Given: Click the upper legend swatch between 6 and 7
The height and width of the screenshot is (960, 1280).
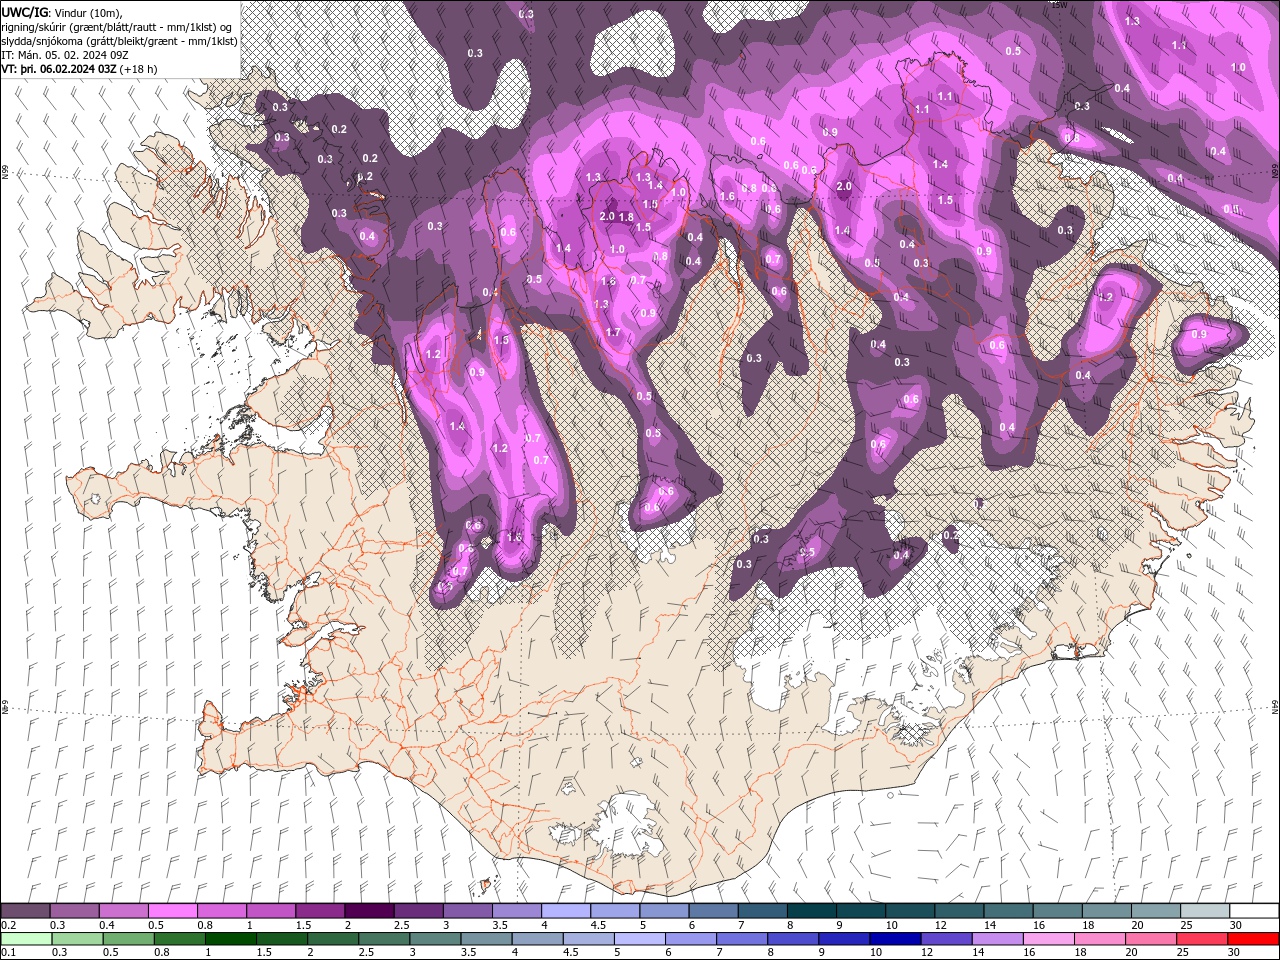Looking at the screenshot, I should [x=712, y=911].
